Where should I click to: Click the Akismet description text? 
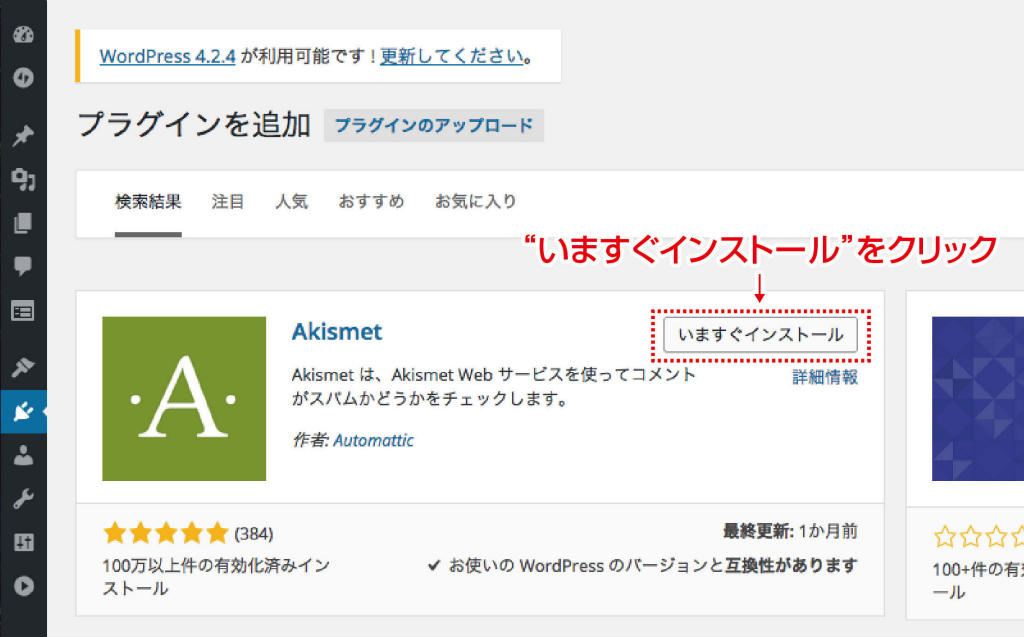493,386
